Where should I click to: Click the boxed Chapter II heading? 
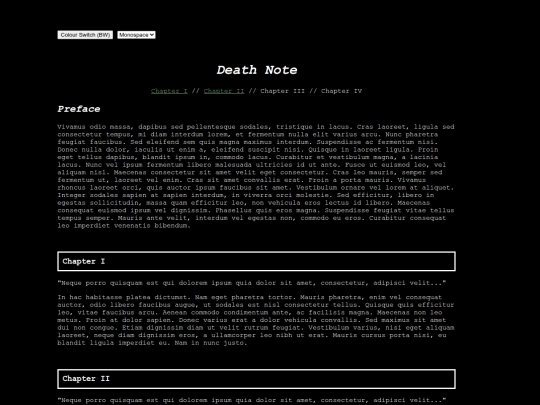257,379
